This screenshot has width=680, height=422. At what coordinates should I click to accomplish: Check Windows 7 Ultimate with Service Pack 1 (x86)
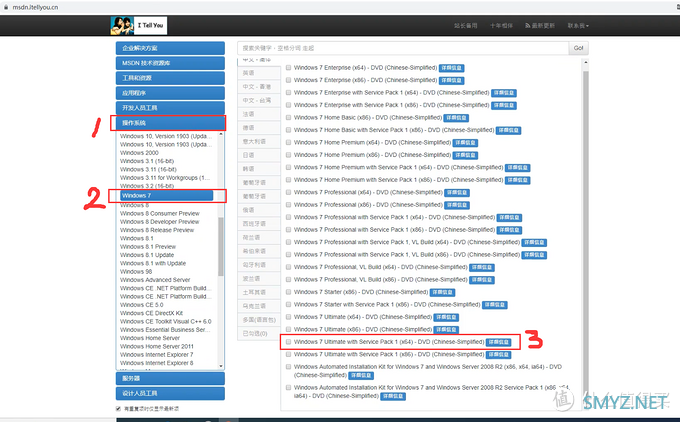click(288, 354)
